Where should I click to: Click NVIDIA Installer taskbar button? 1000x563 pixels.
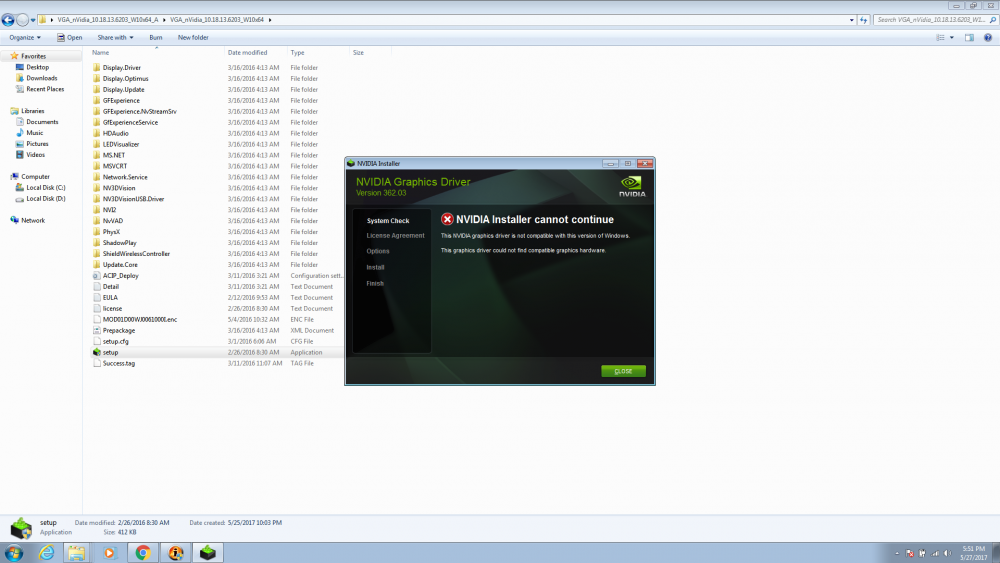(x=208, y=553)
